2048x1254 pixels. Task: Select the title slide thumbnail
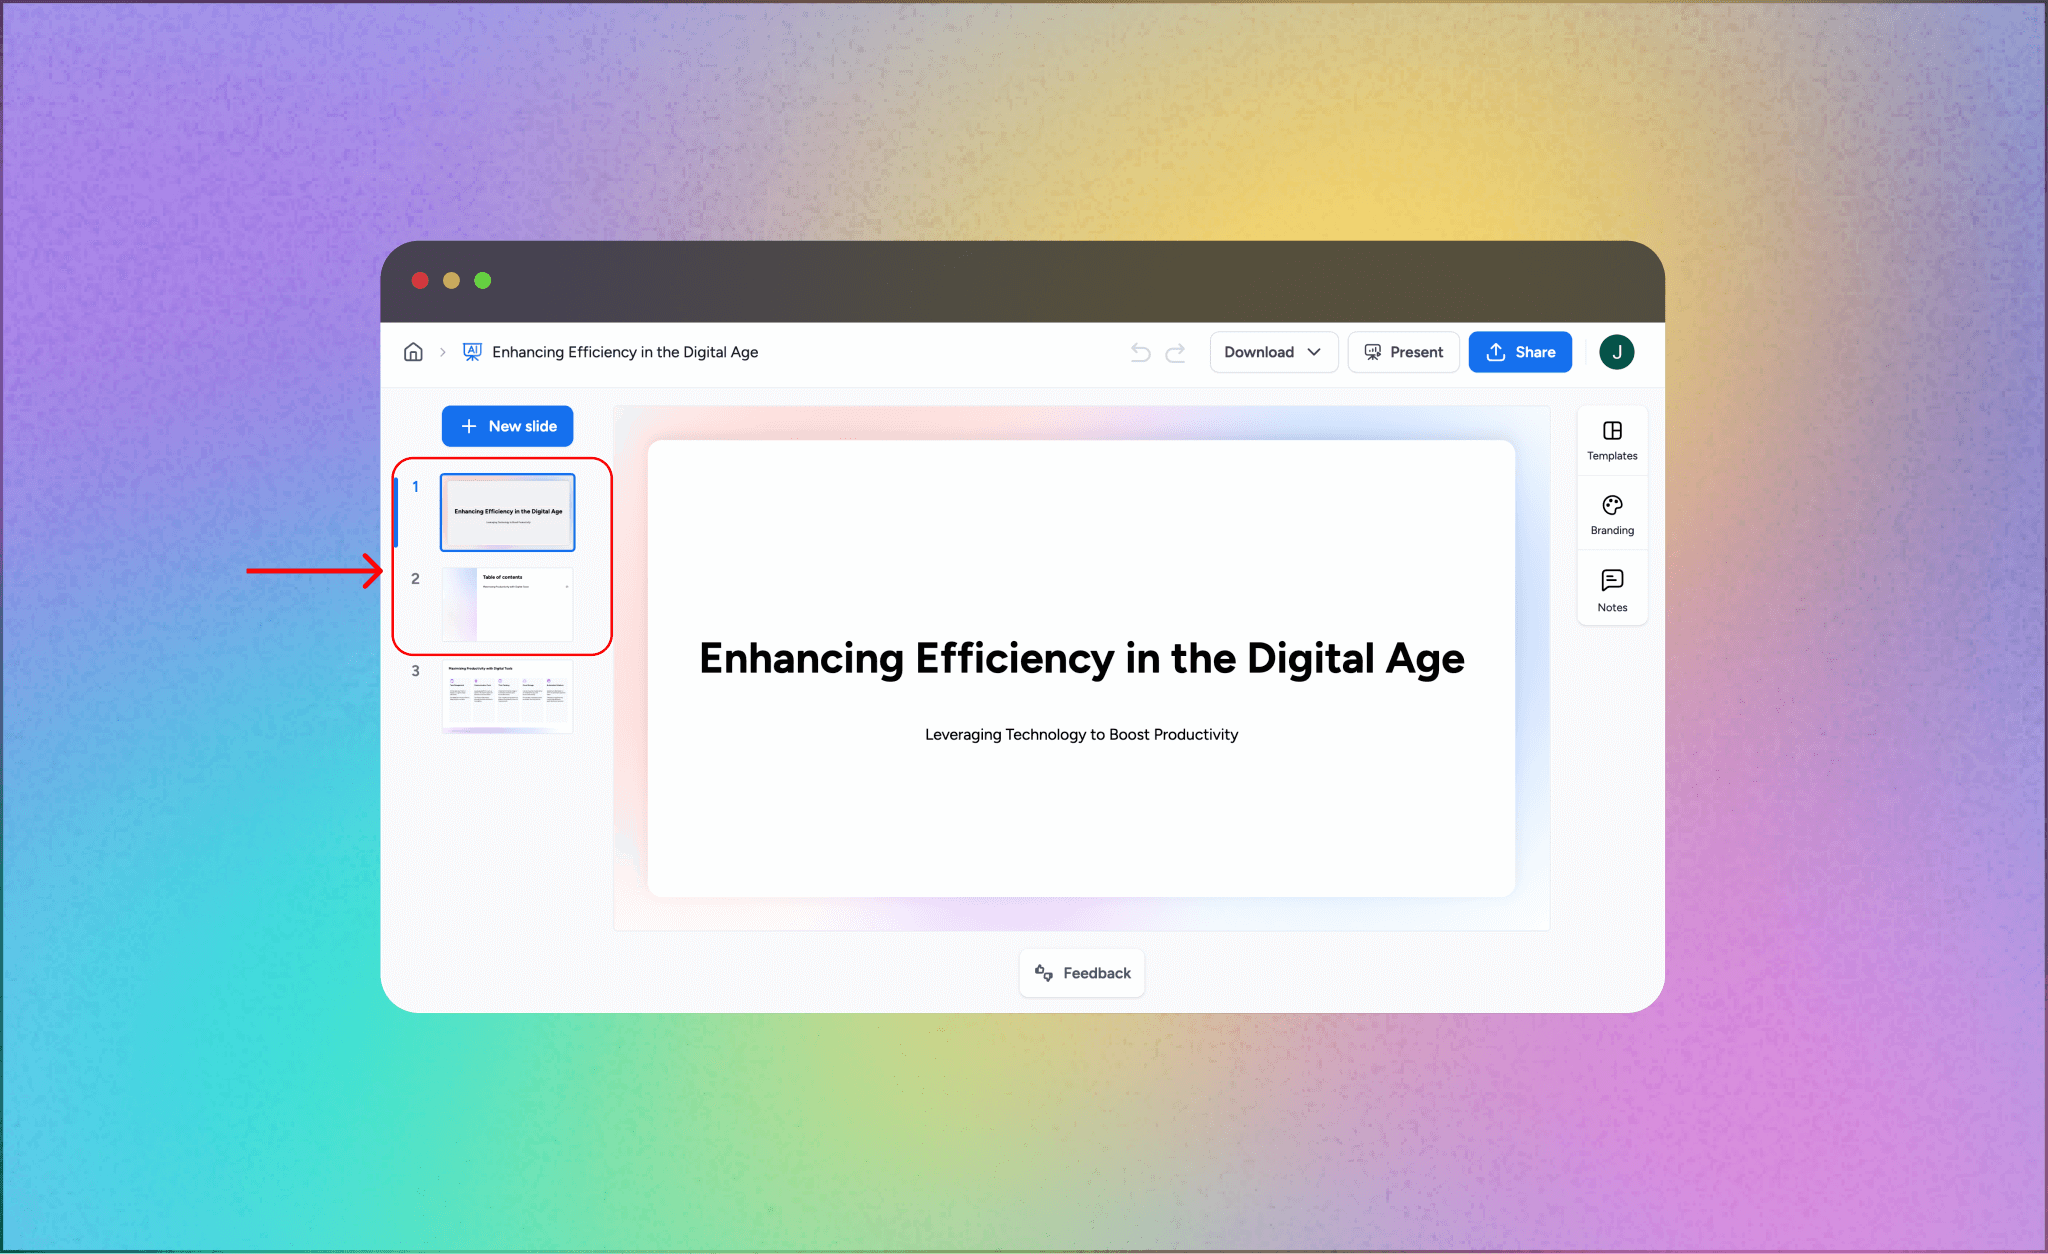coord(507,511)
